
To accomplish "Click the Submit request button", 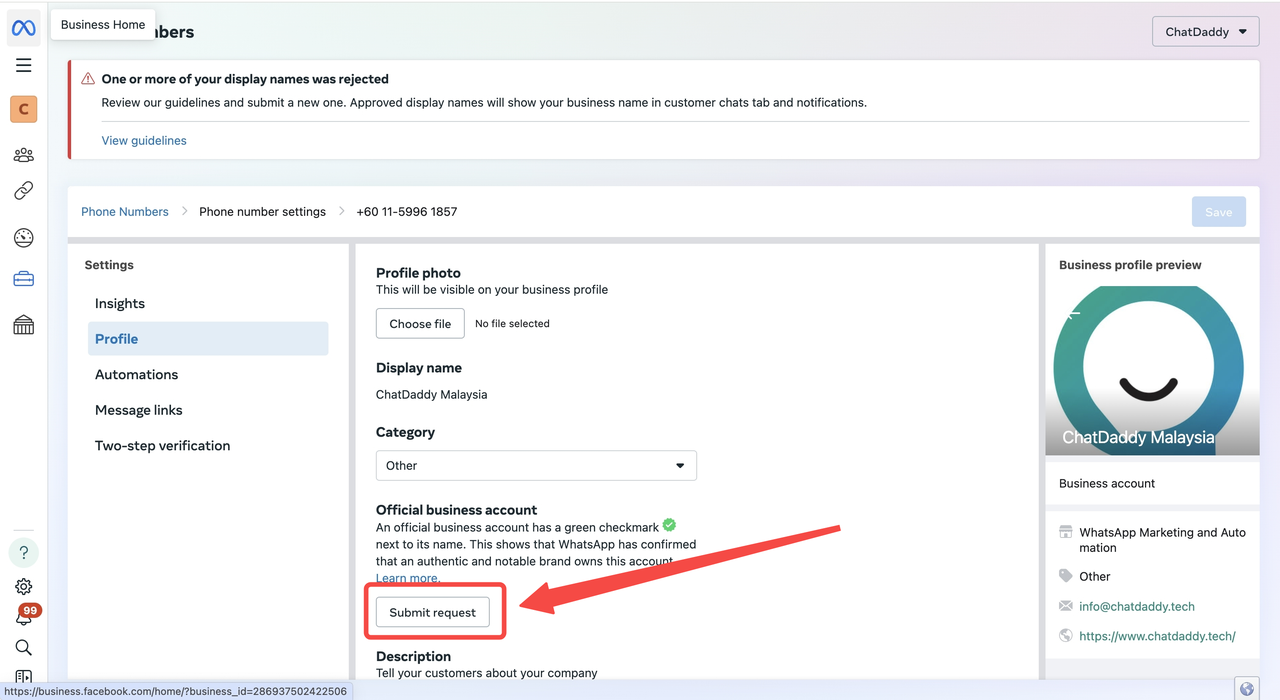I will pyautogui.click(x=433, y=613).
